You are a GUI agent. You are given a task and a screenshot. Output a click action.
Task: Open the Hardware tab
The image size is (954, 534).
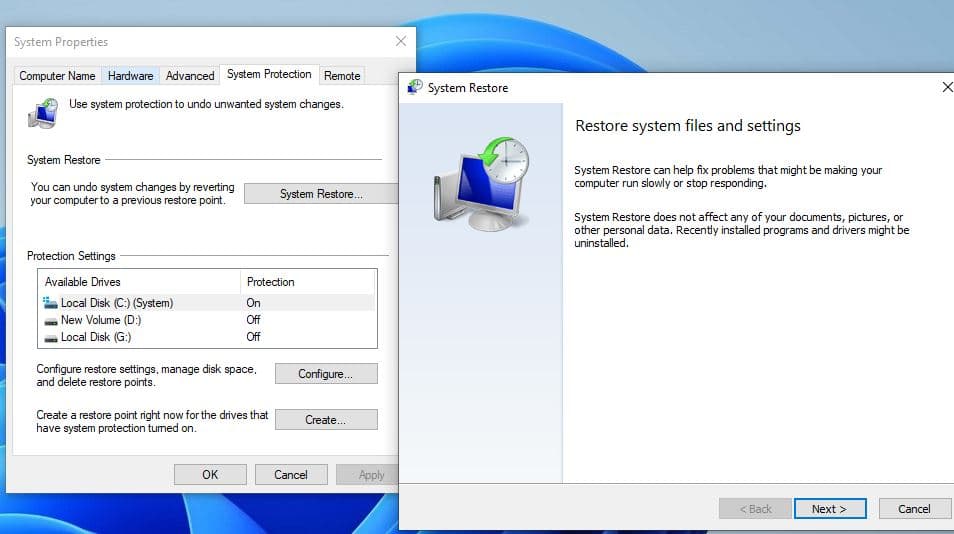pyautogui.click(x=131, y=76)
